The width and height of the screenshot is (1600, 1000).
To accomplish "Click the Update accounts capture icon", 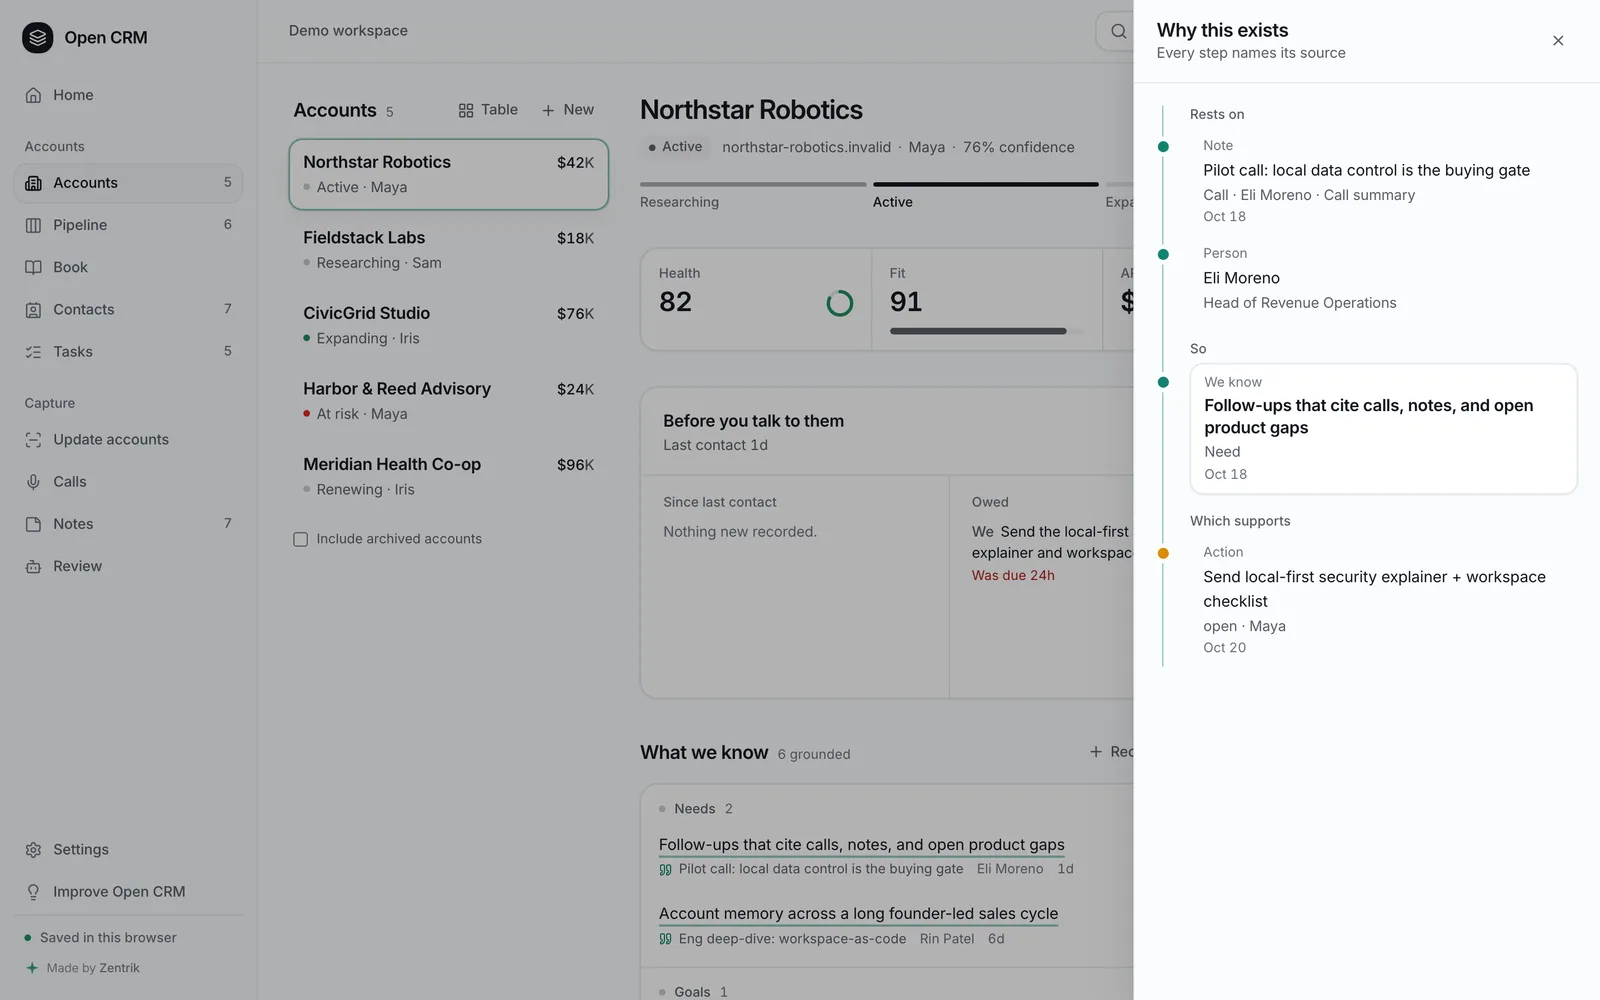I will (x=33, y=440).
